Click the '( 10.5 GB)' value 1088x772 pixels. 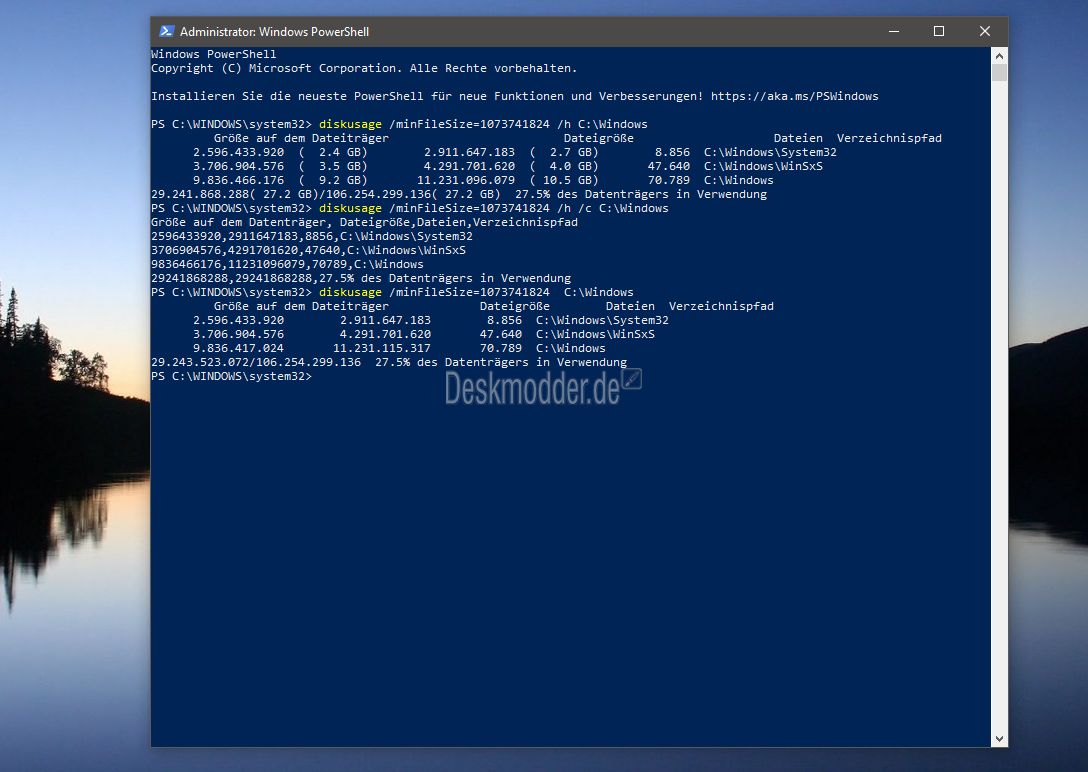point(563,180)
